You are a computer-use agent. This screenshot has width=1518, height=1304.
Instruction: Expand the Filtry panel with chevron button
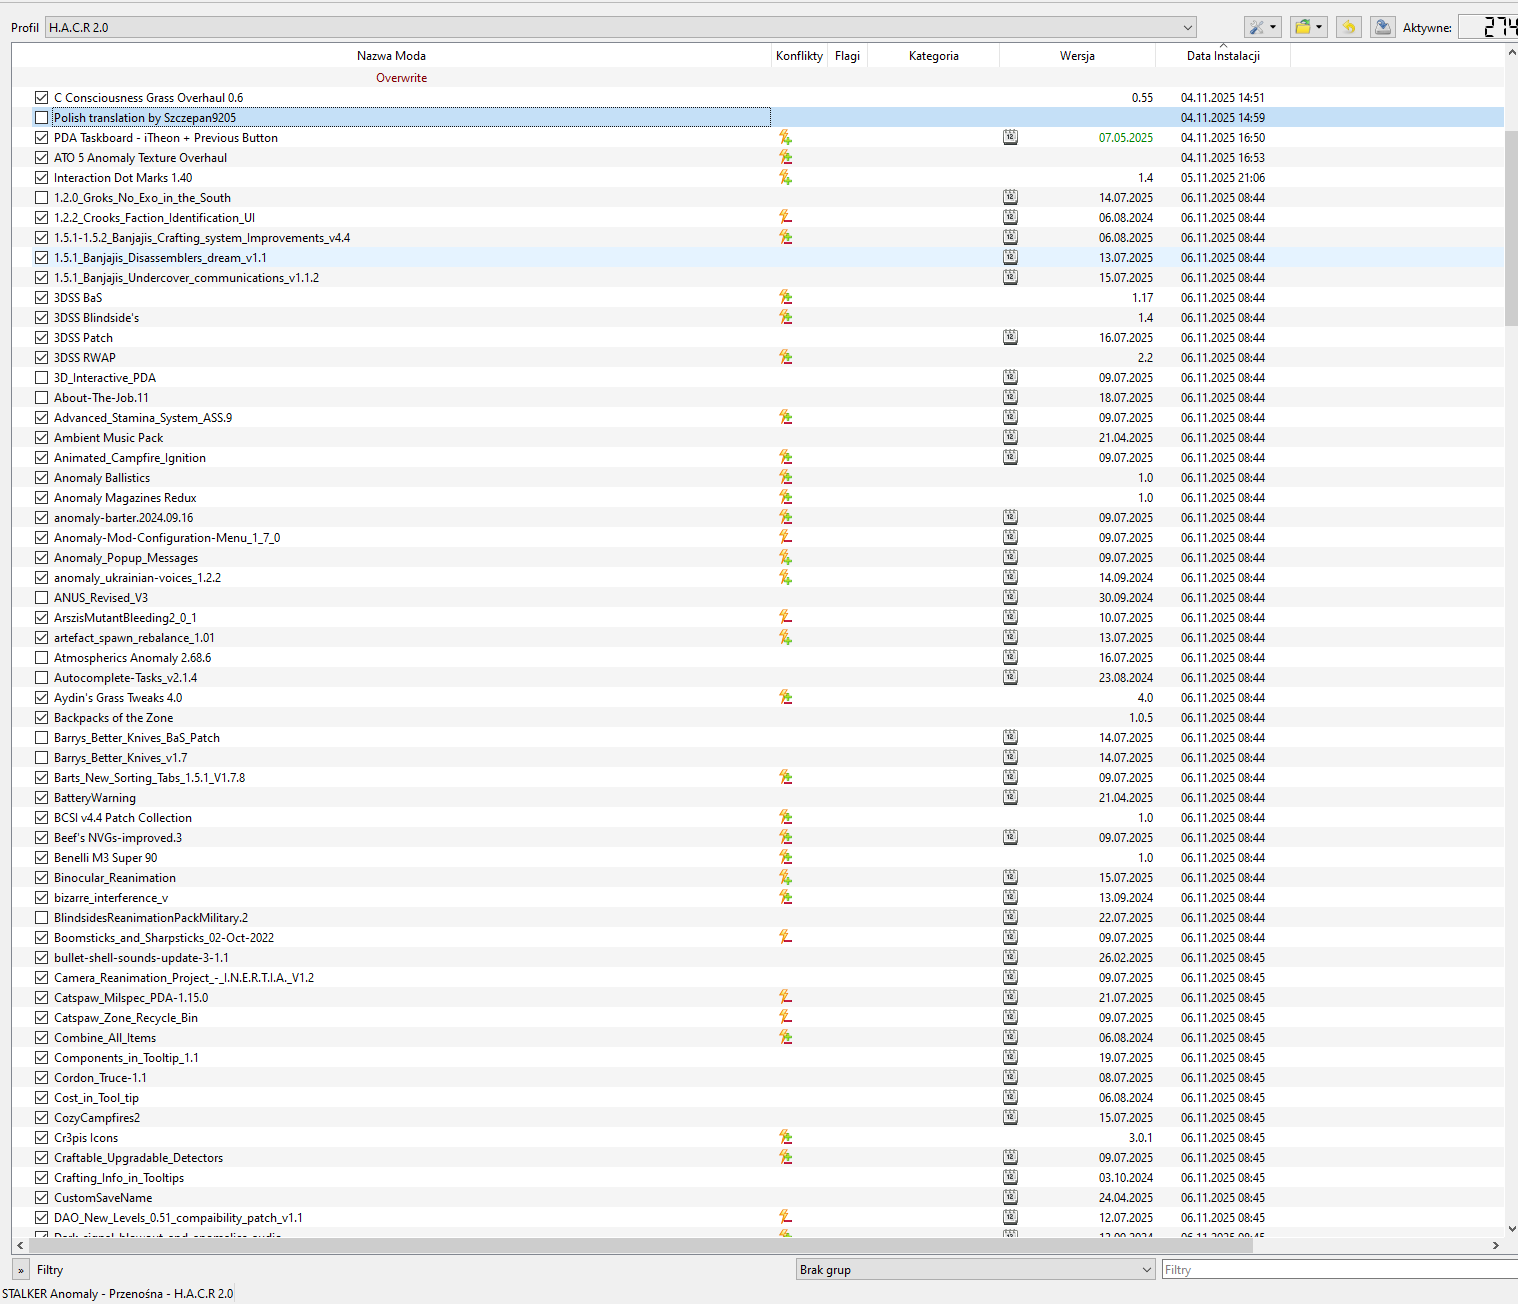[20, 1270]
